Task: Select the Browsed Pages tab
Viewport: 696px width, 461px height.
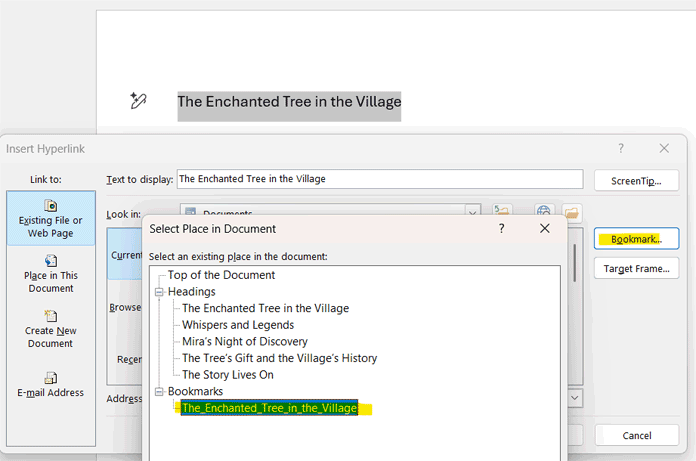Action: 126,307
